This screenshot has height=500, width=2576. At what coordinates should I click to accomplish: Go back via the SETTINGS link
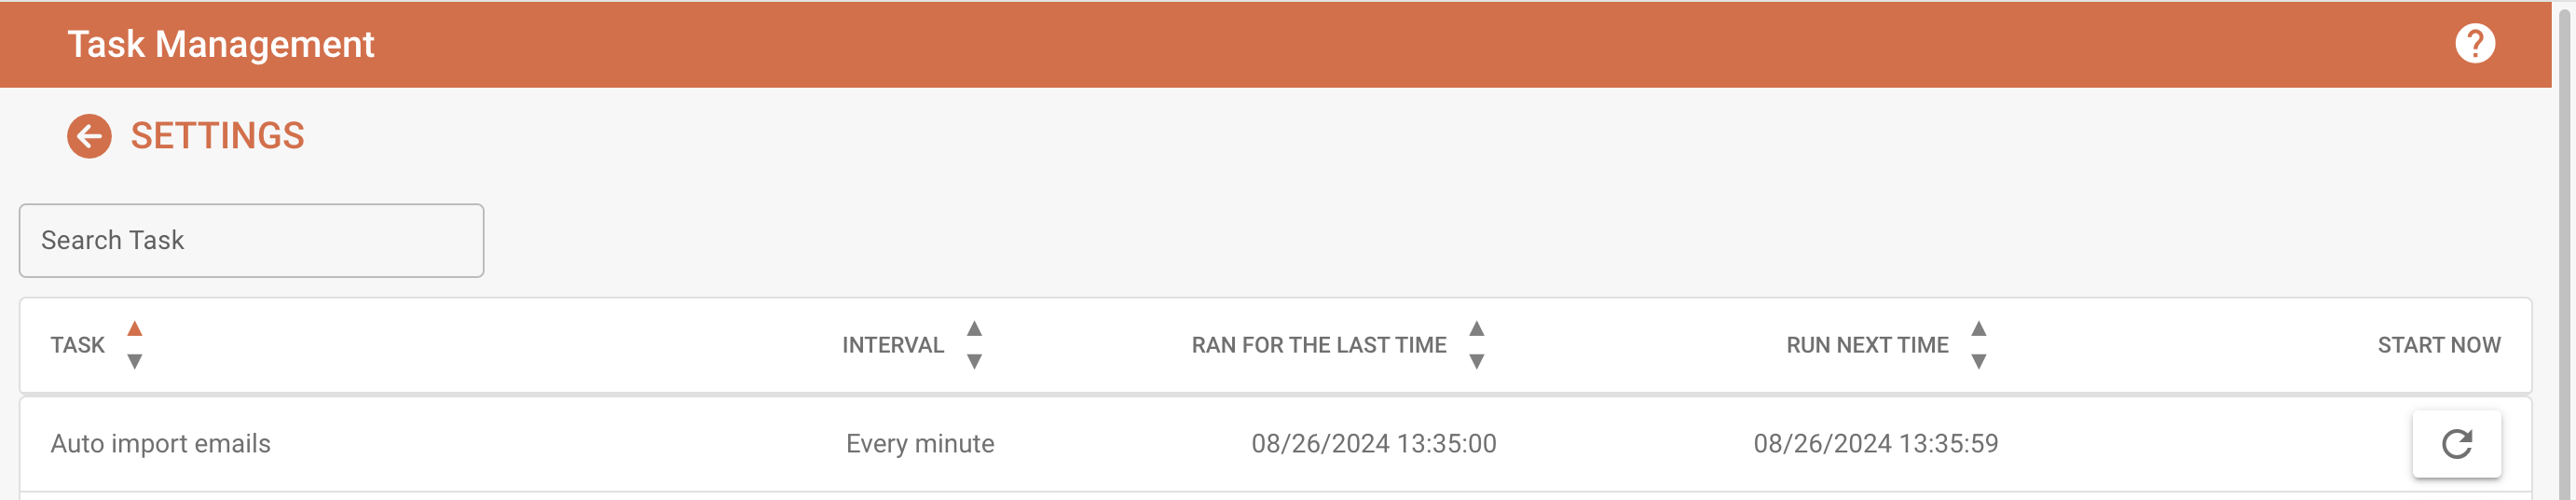[217, 136]
